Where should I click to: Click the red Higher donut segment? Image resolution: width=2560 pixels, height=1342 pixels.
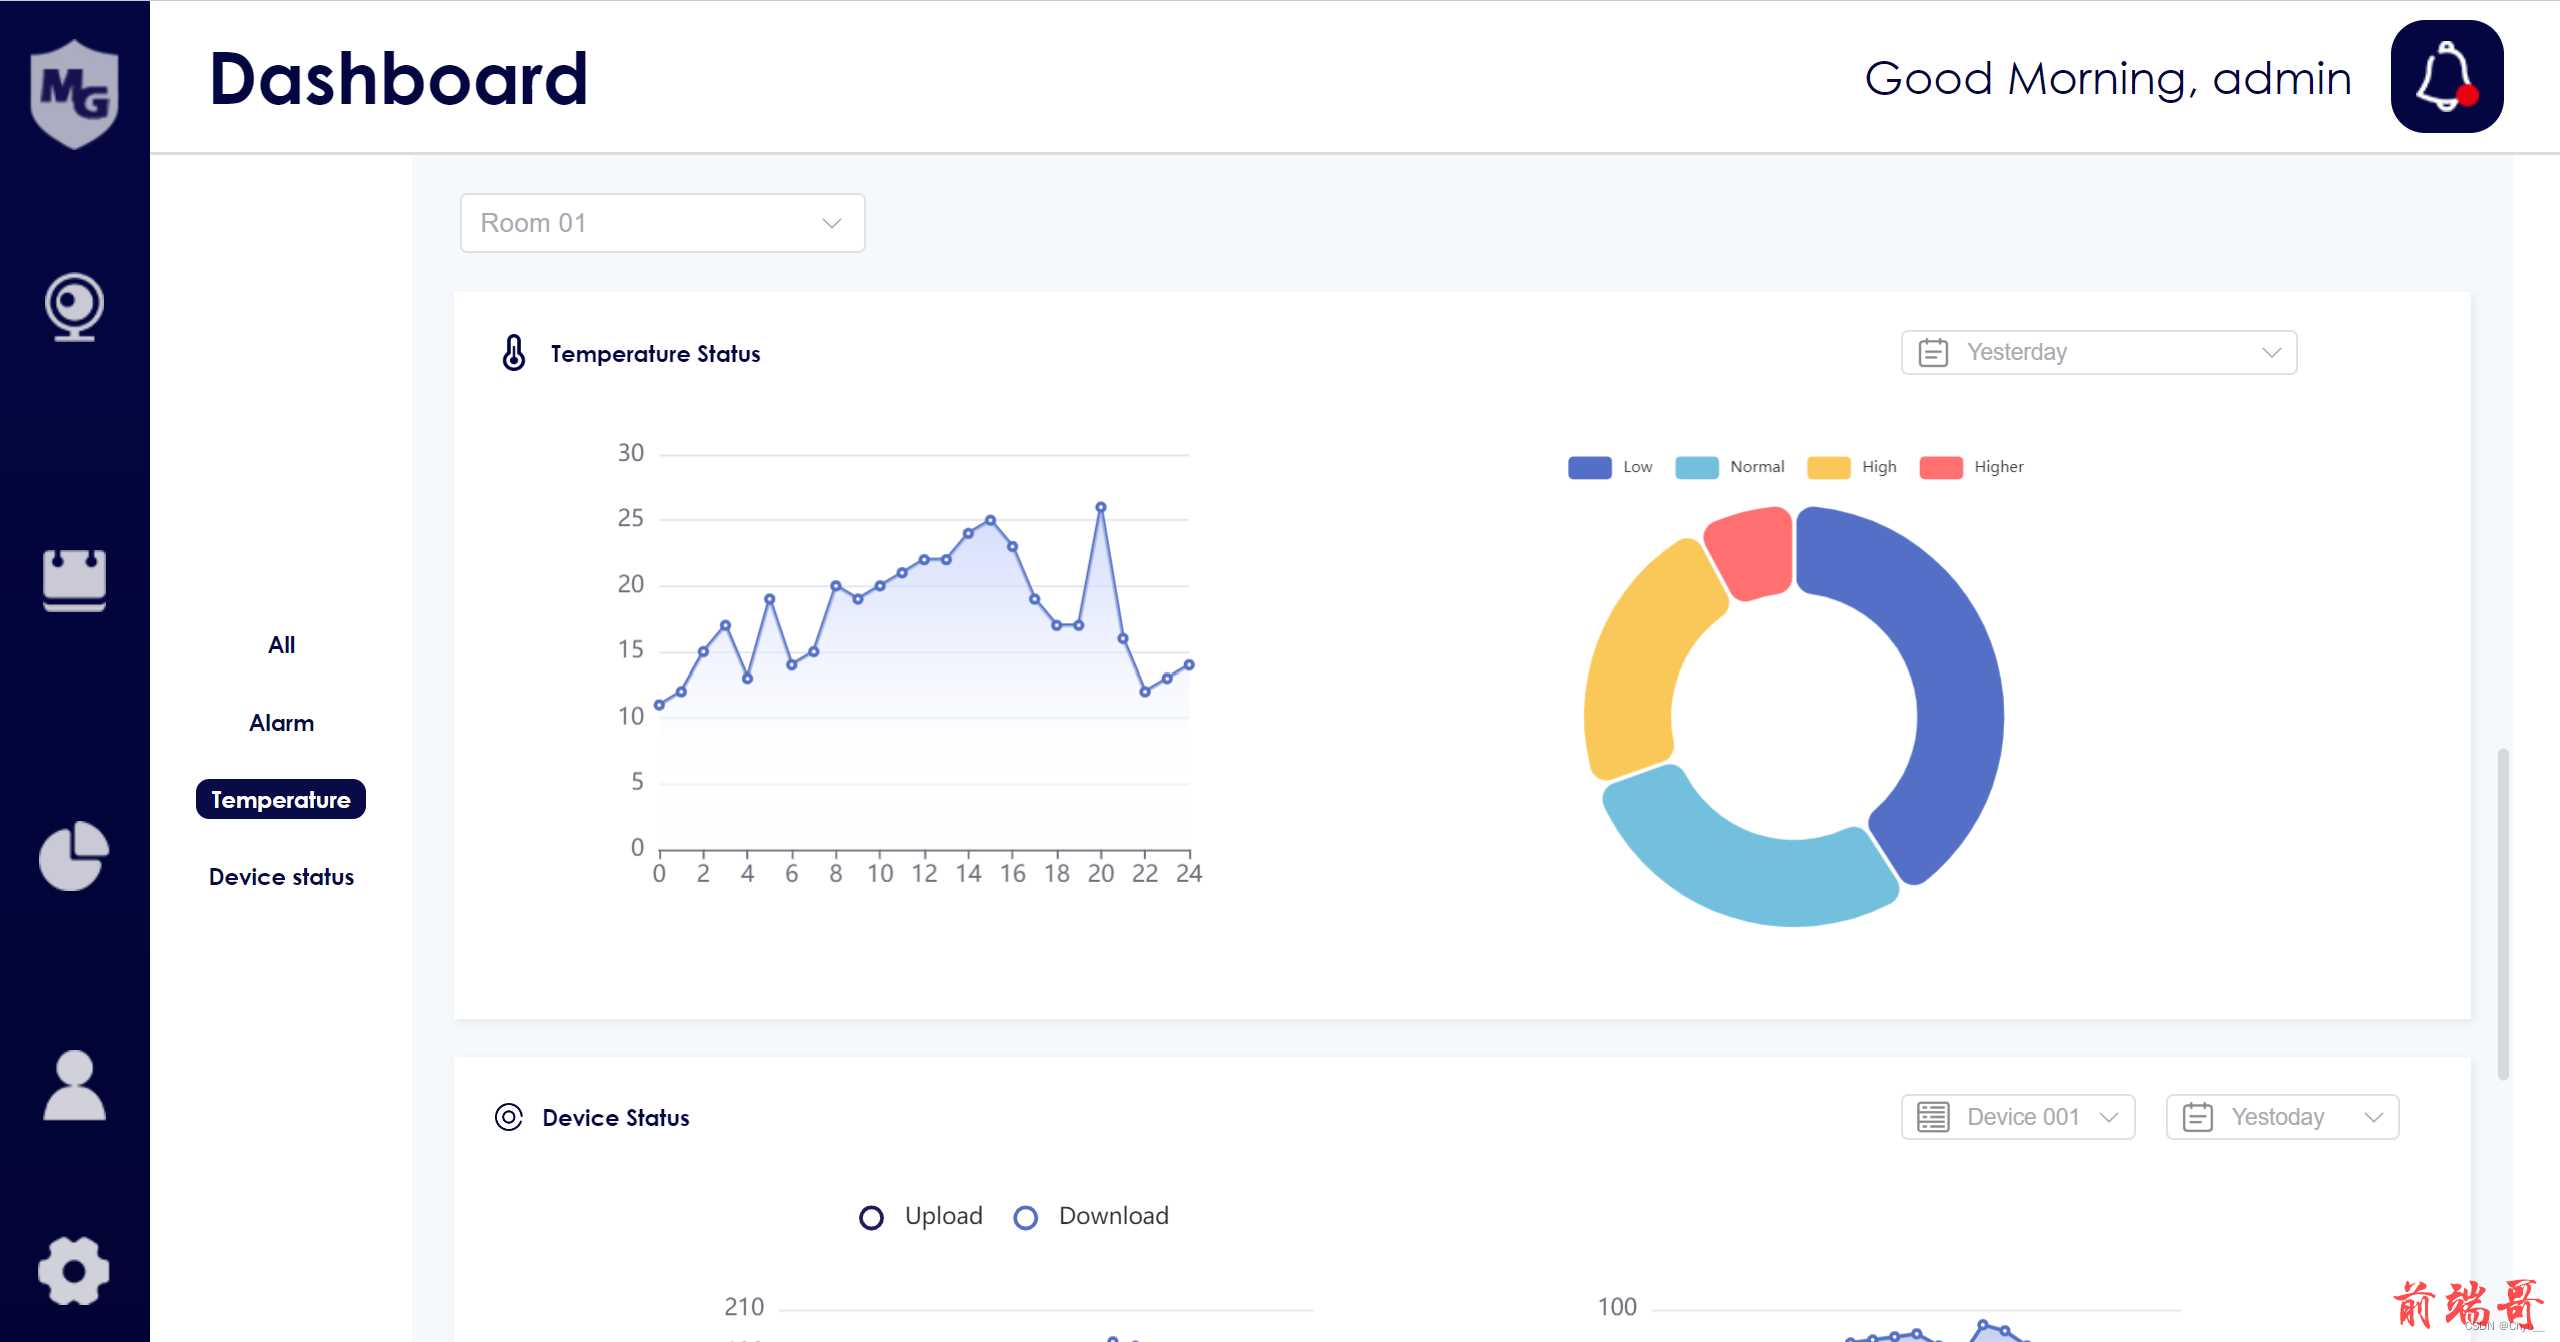click(x=1752, y=552)
